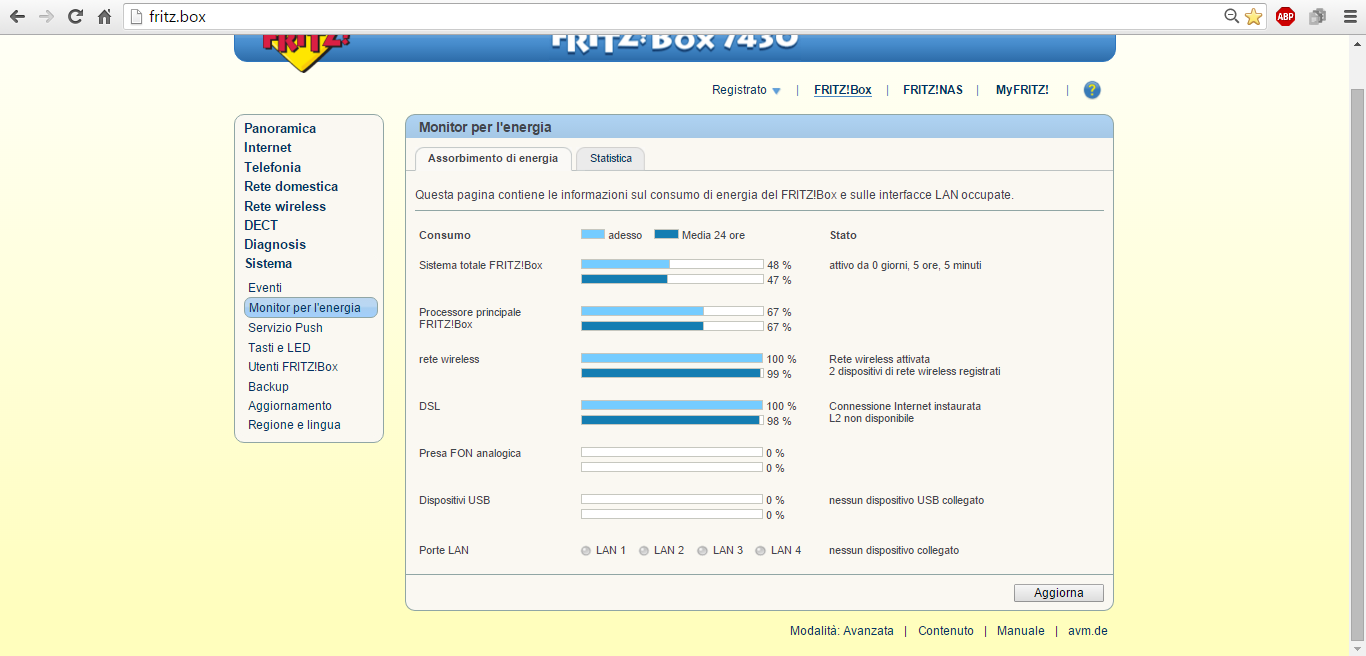Go to browser home page icon

(104, 16)
